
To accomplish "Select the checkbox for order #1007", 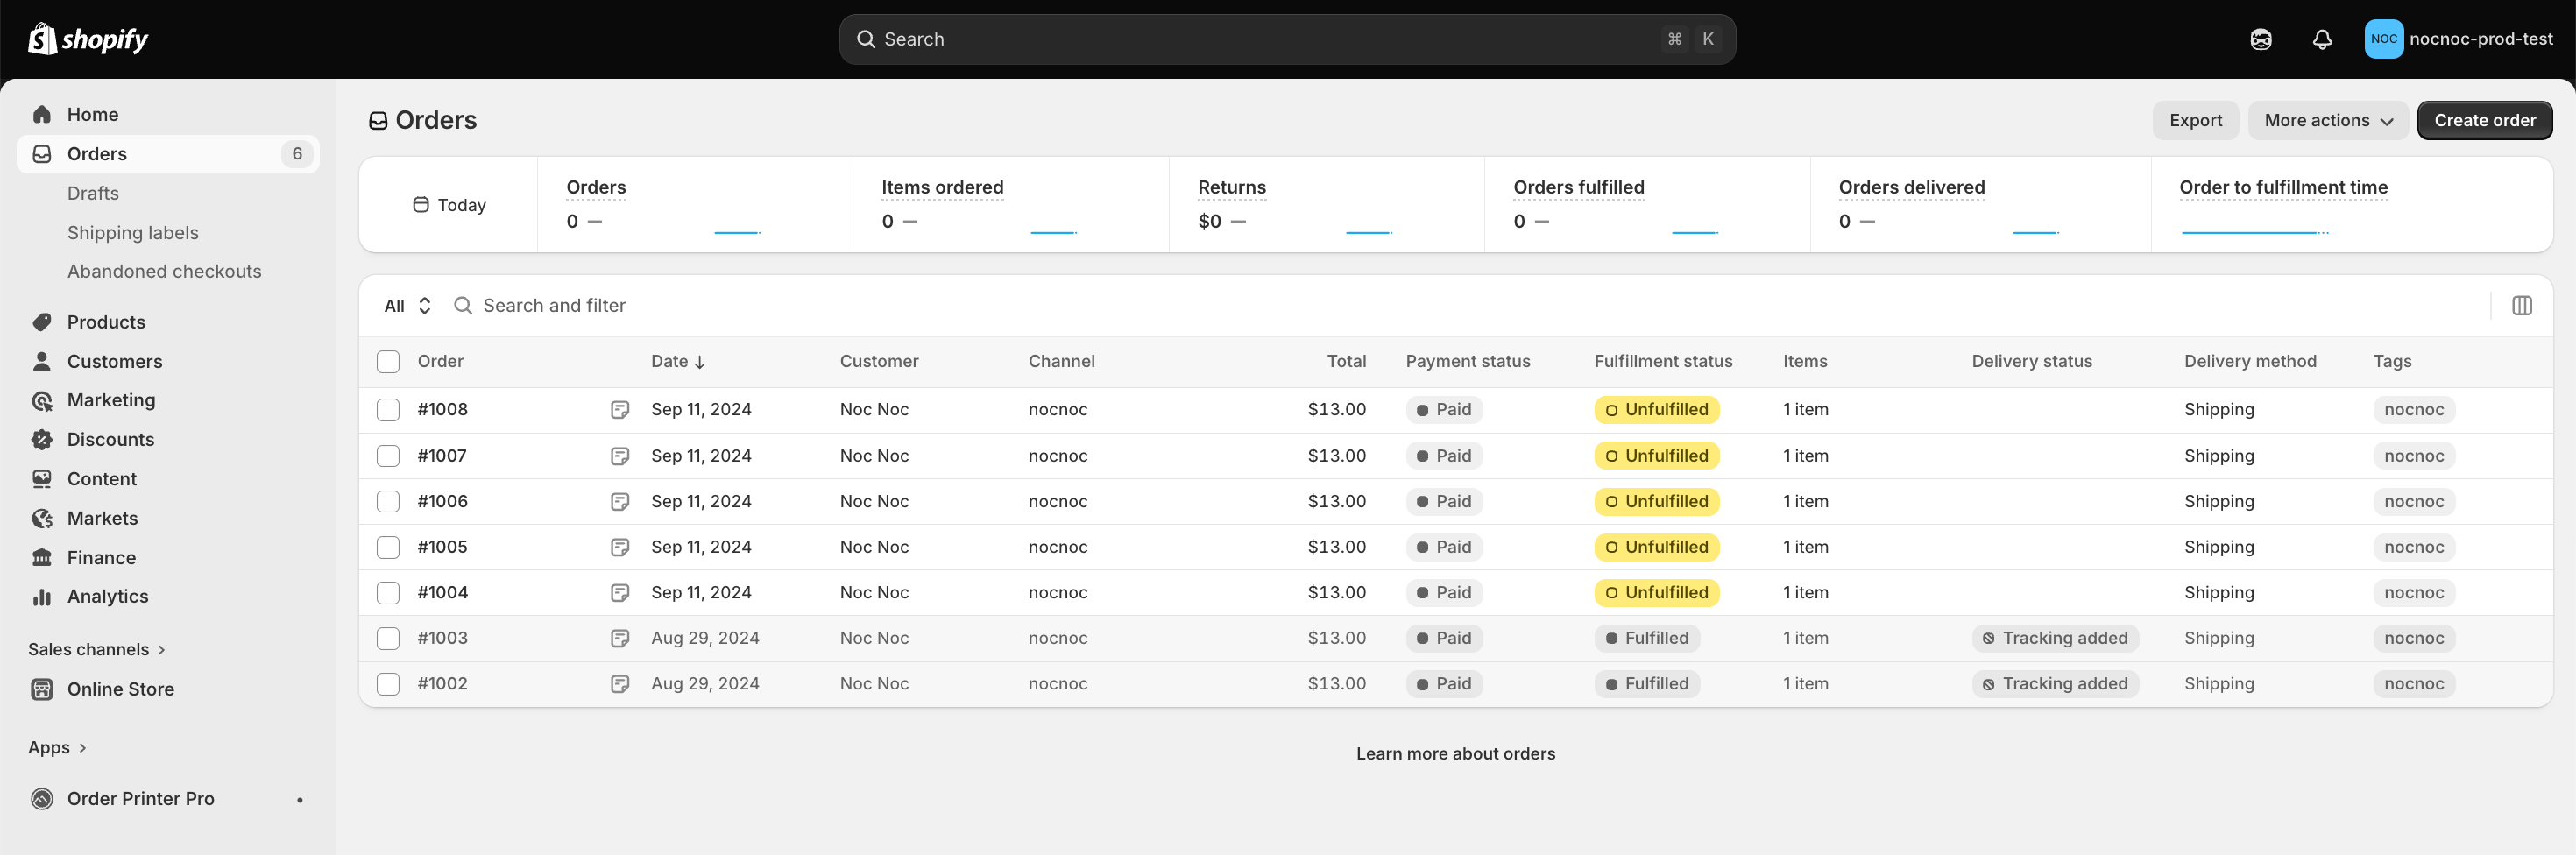I will [388, 456].
